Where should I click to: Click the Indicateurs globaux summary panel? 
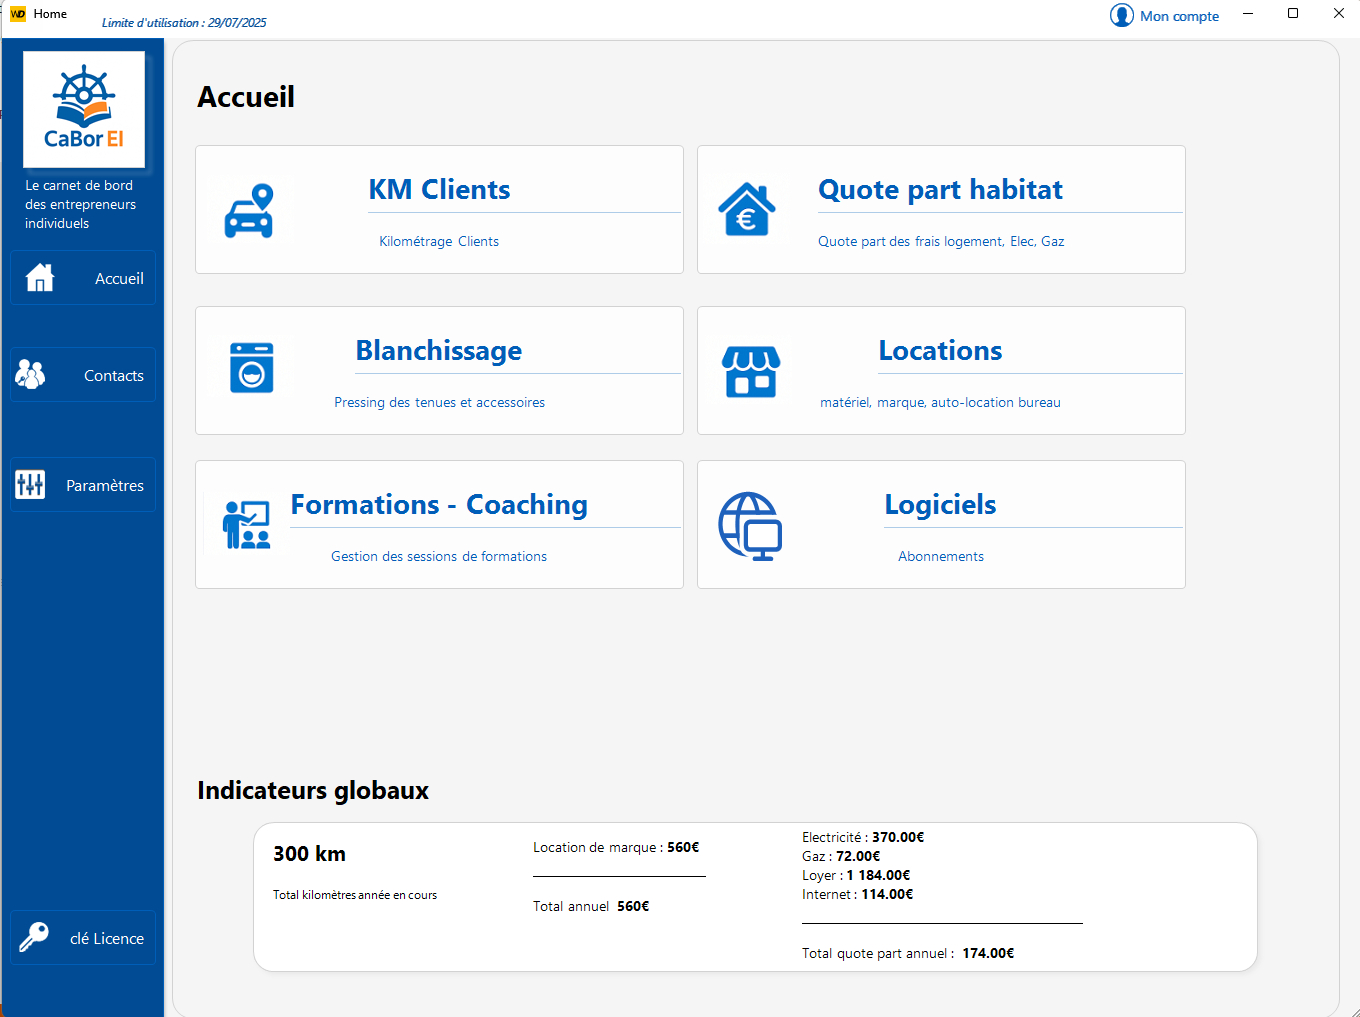pos(755,896)
